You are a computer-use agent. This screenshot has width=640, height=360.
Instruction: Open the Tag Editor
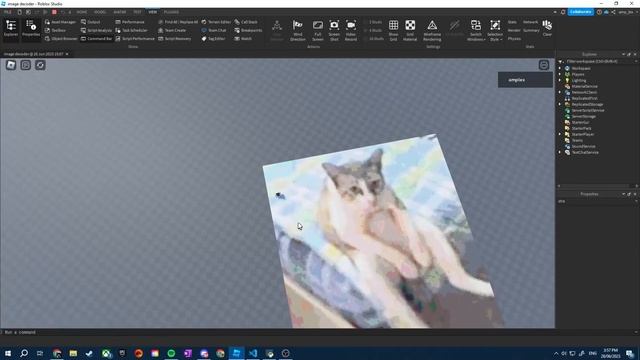pyautogui.click(x=213, y=39)
